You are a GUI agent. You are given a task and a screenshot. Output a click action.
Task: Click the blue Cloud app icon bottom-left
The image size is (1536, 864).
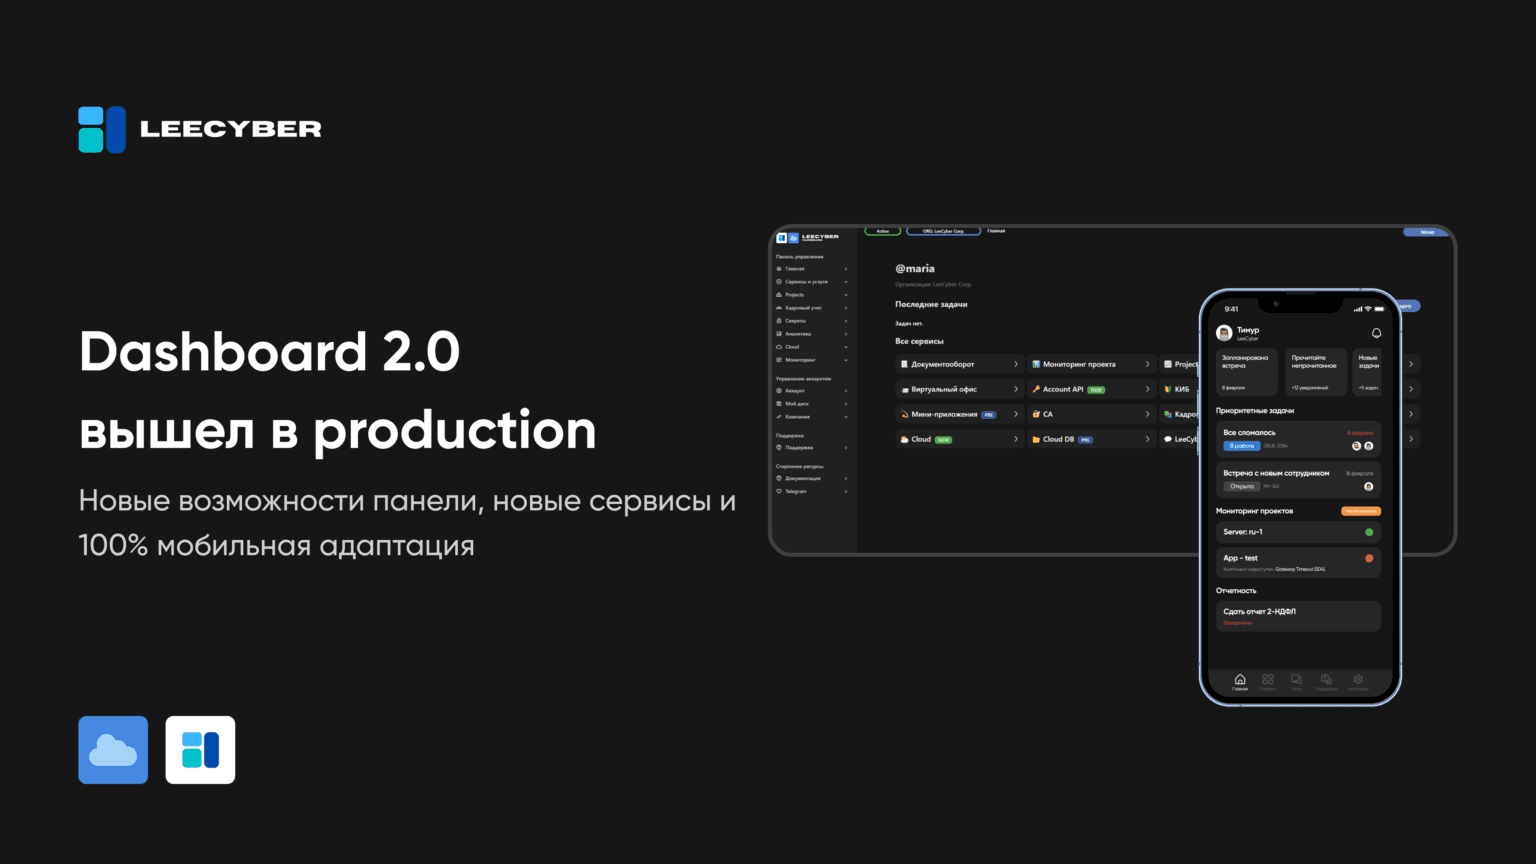click(112, 749)
